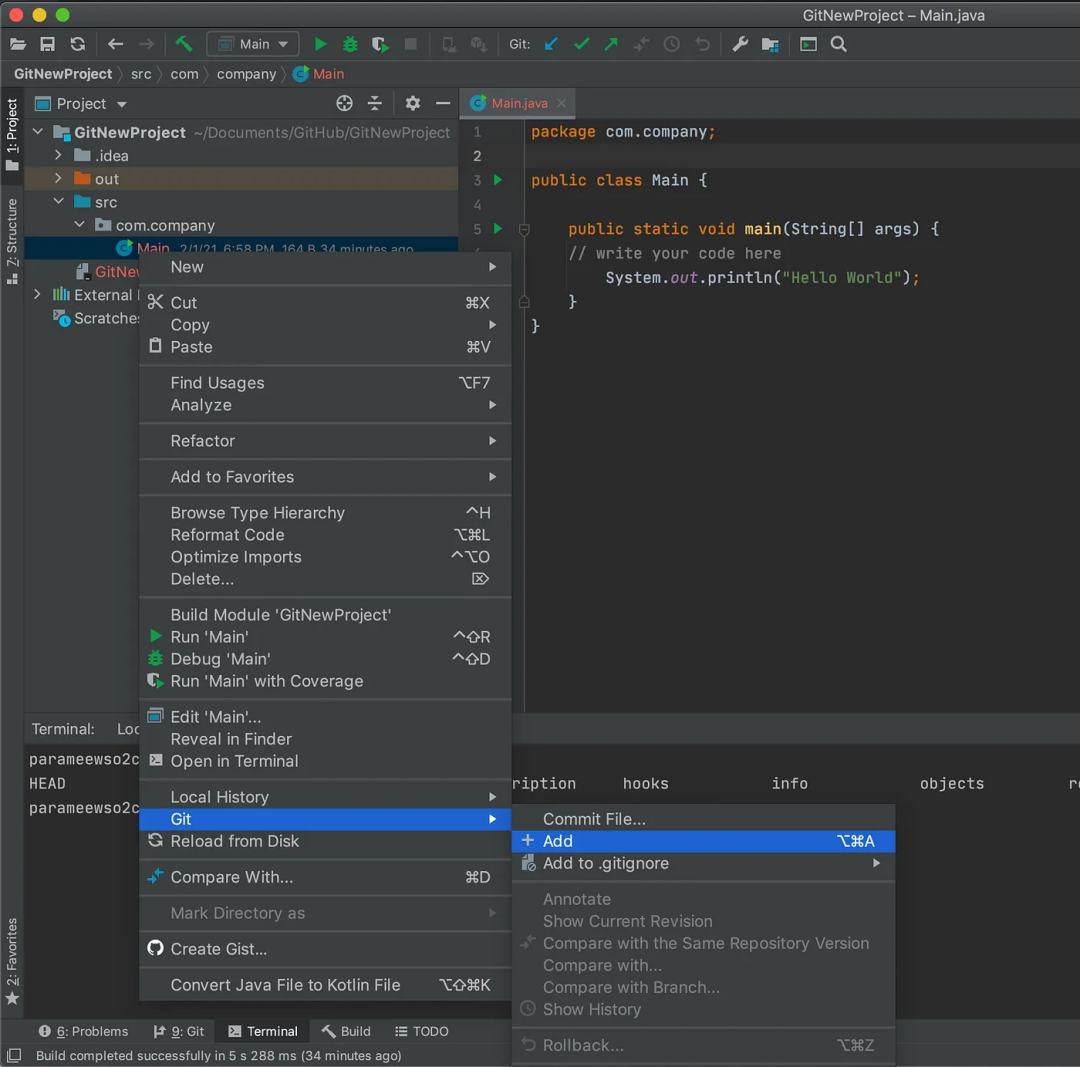Open Project panel gear options
The image size is (1080, 1067).
[413, 104]
